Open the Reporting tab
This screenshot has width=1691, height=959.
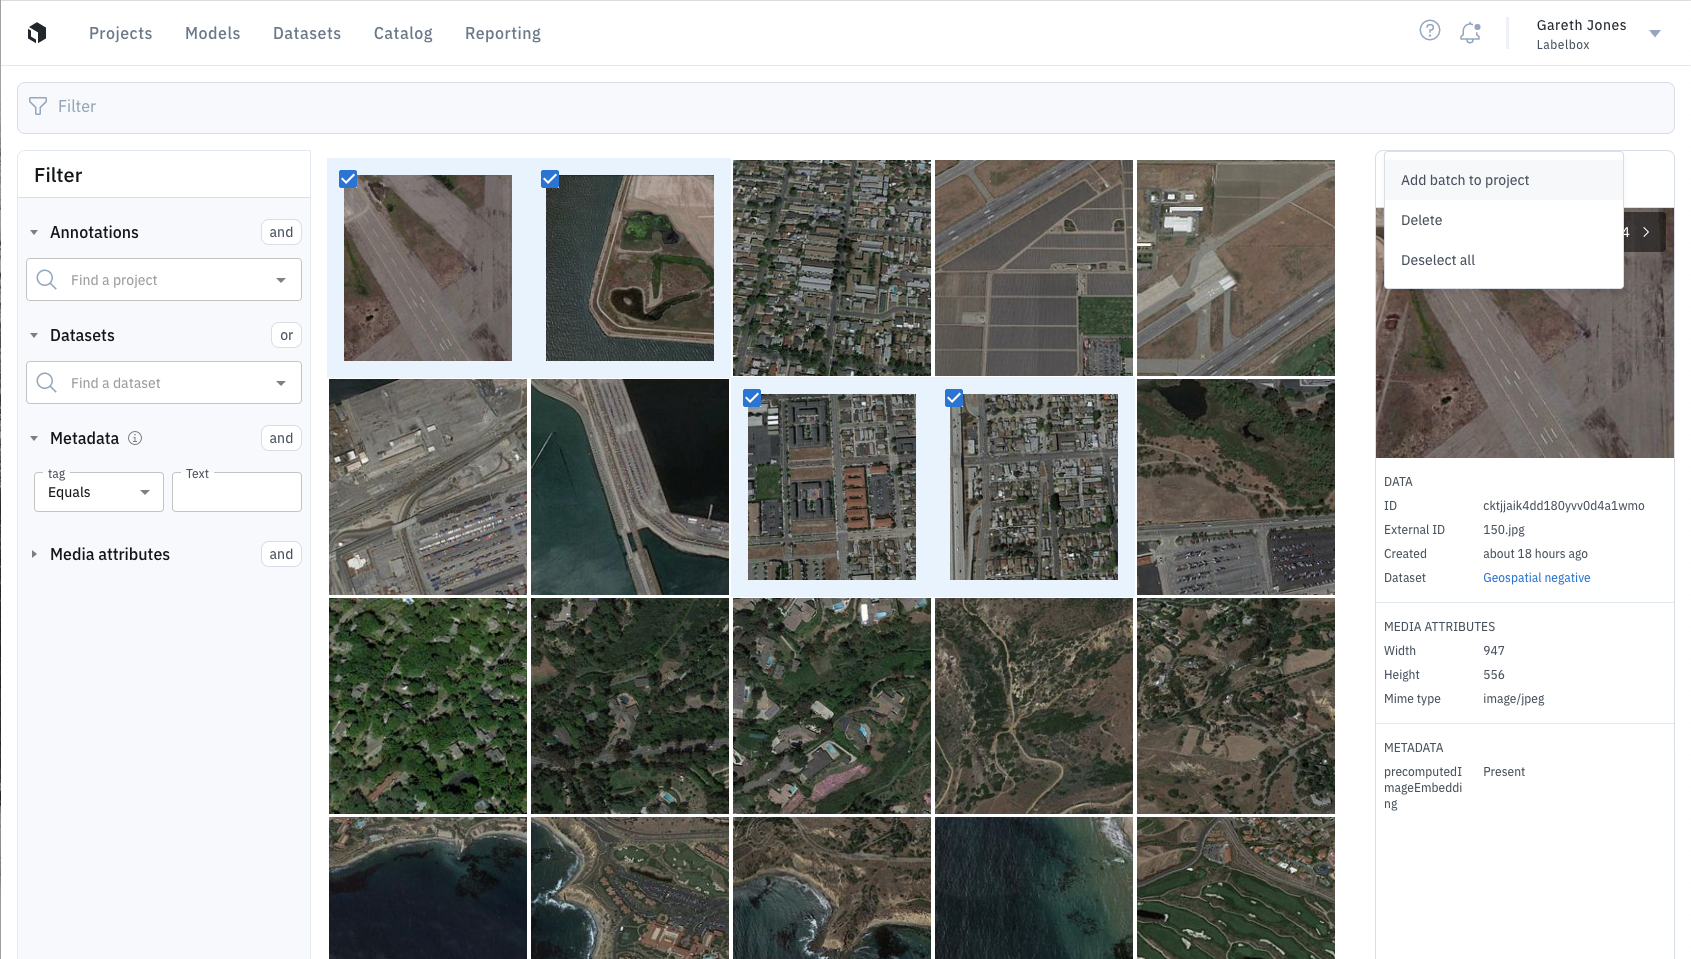pos(503,33)
